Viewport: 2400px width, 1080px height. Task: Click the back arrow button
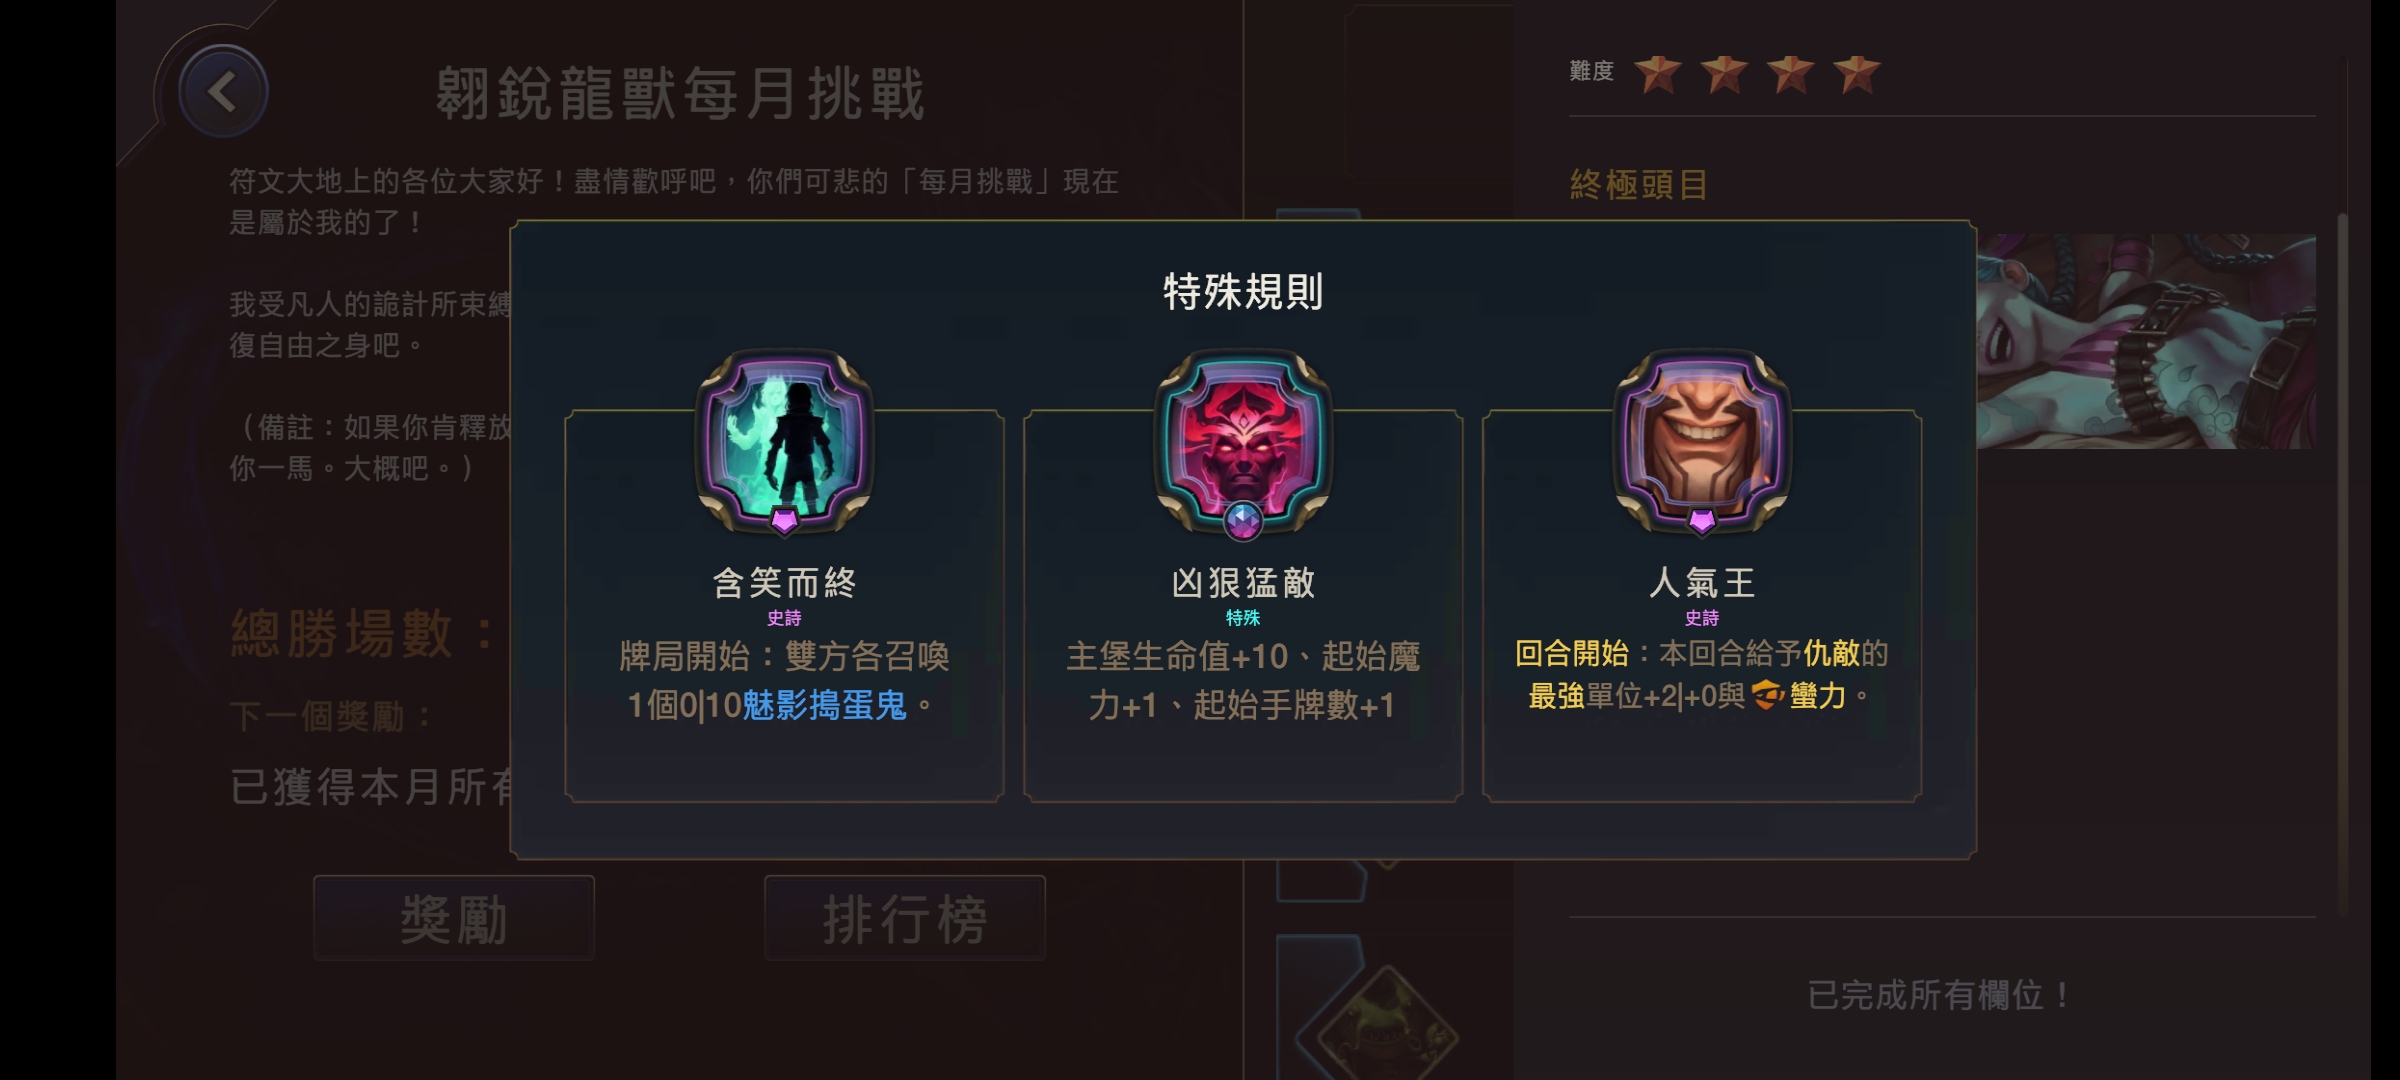[223, 92]
